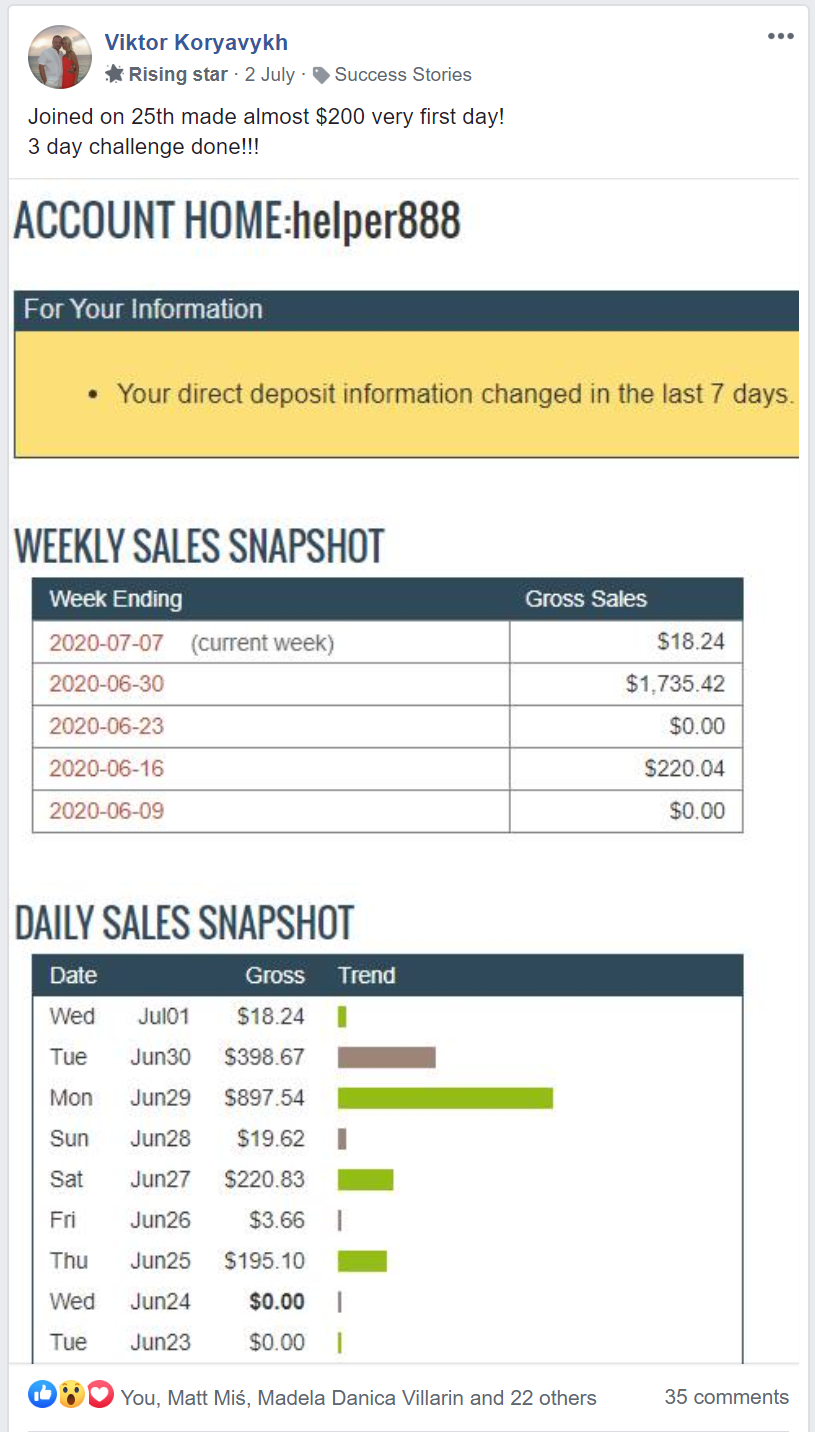
Task: Open week ending 2020-06-09 link
Action: pyautogui.click(x=106, y=811)
